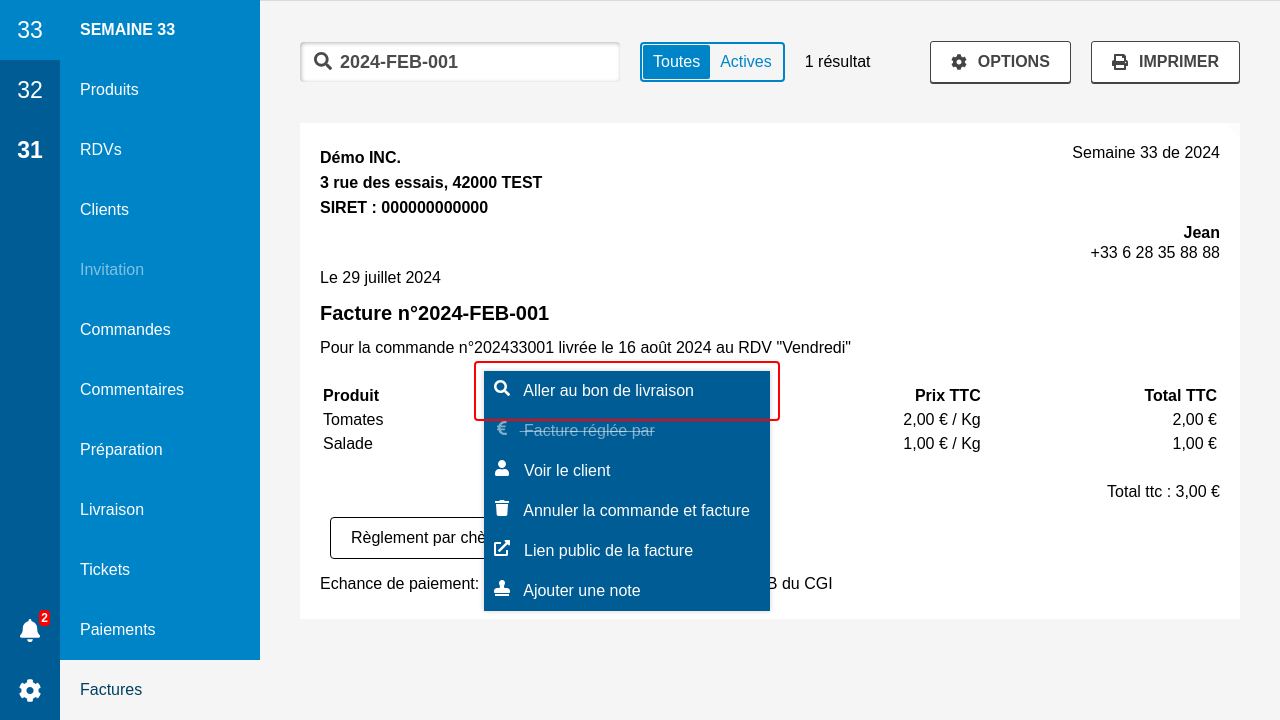Select week 31 in sidebar
1280x720 pixels.
[x=30, y=150]
